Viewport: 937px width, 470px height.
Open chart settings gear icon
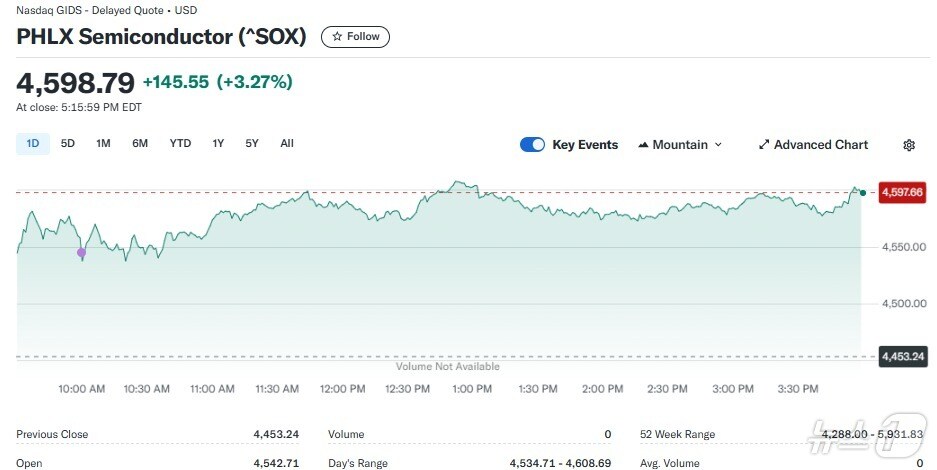(908, 145)
